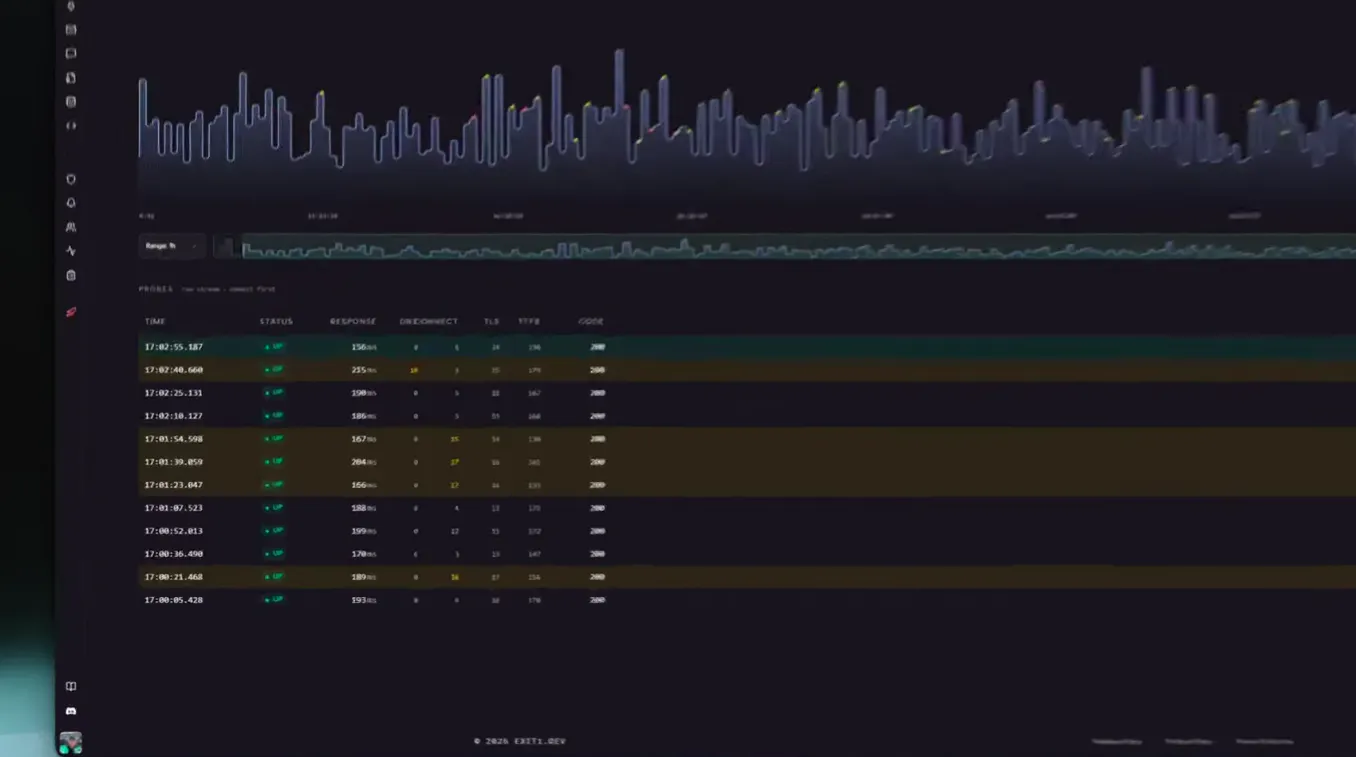The image size is (1356, 757).
Task: Open the user avatar at sidebar bottom
Action: (x=70, y=742)
